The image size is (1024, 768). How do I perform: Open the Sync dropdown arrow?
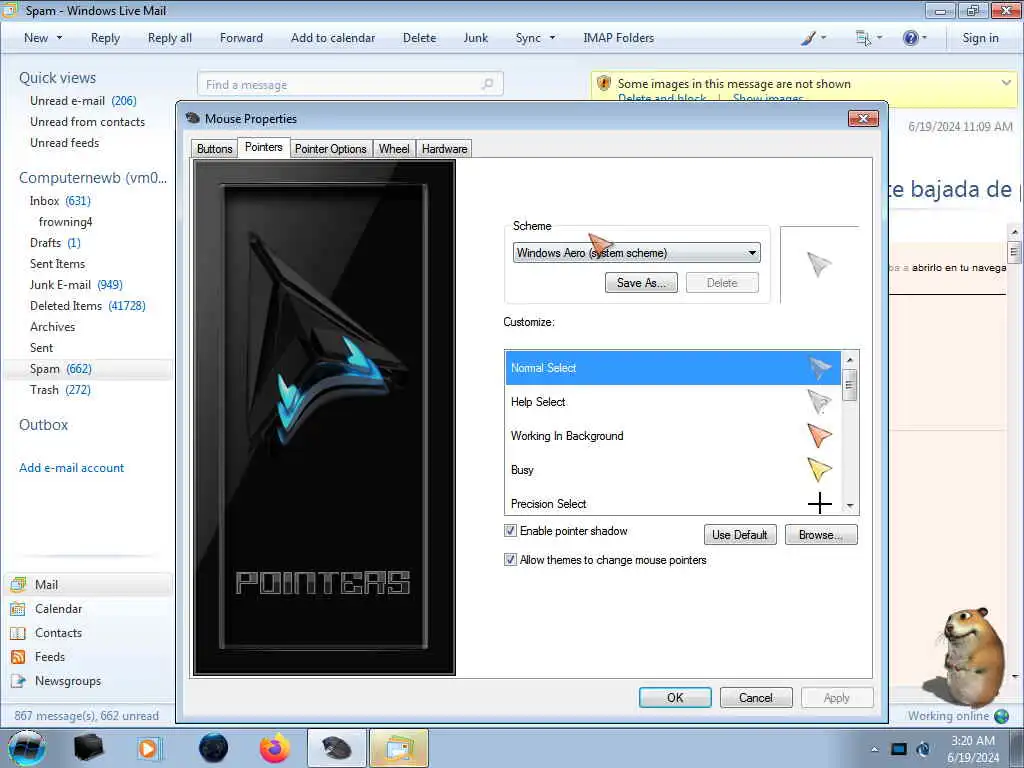(x=552, y=38)
